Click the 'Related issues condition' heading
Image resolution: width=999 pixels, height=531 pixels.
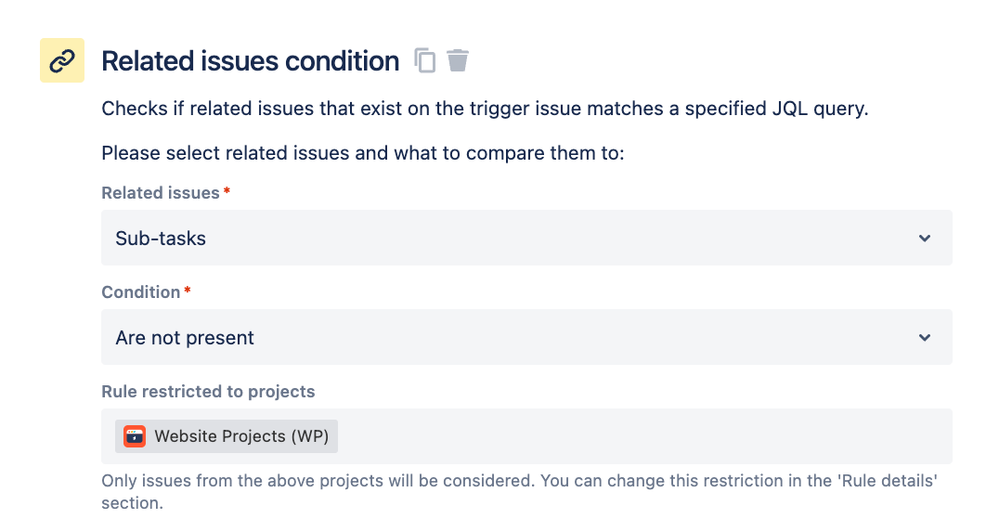[250, 61]
